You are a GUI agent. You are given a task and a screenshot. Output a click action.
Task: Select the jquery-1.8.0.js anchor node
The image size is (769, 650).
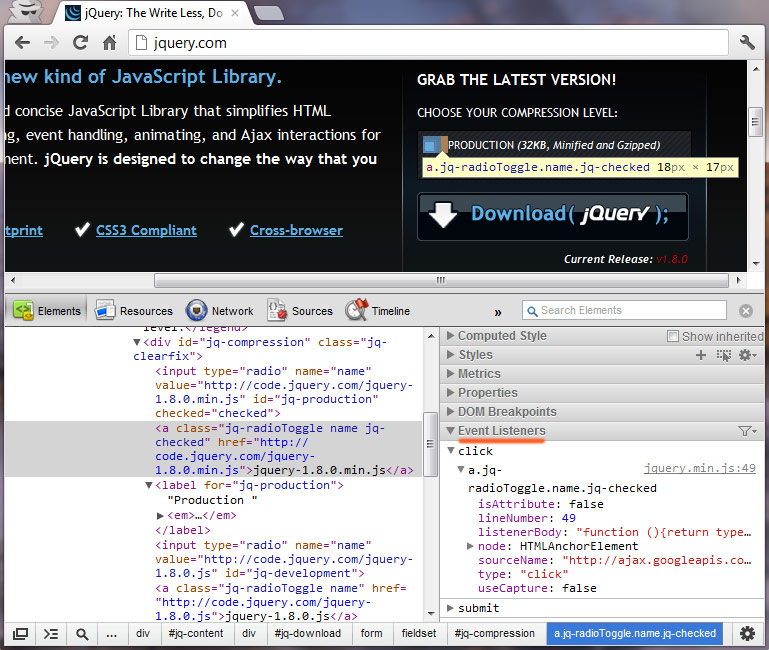(x=281, y=602)
